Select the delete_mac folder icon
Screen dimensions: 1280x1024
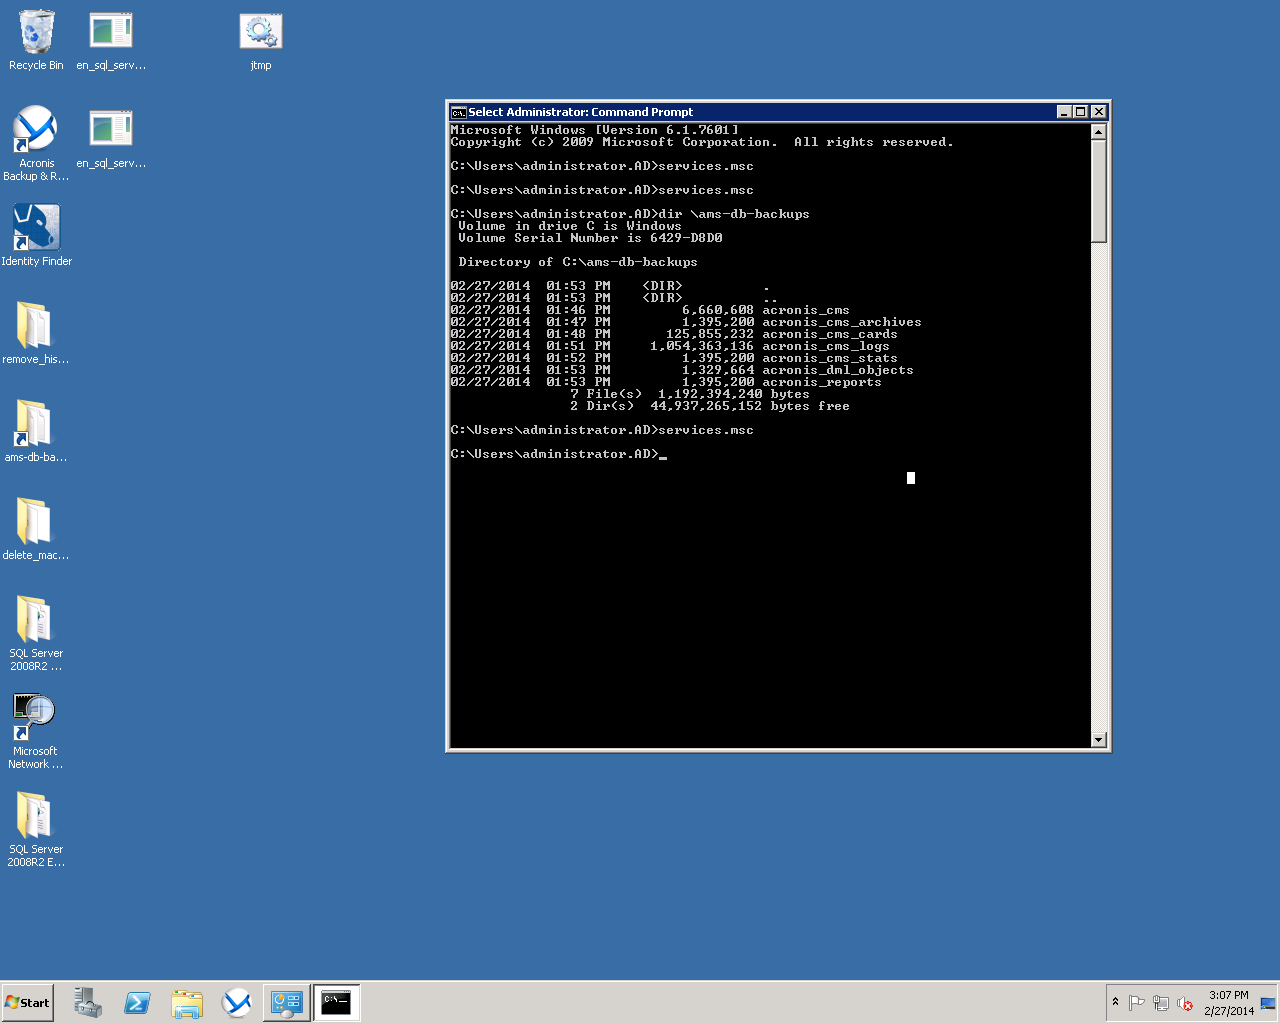click(x=36, y=529)
